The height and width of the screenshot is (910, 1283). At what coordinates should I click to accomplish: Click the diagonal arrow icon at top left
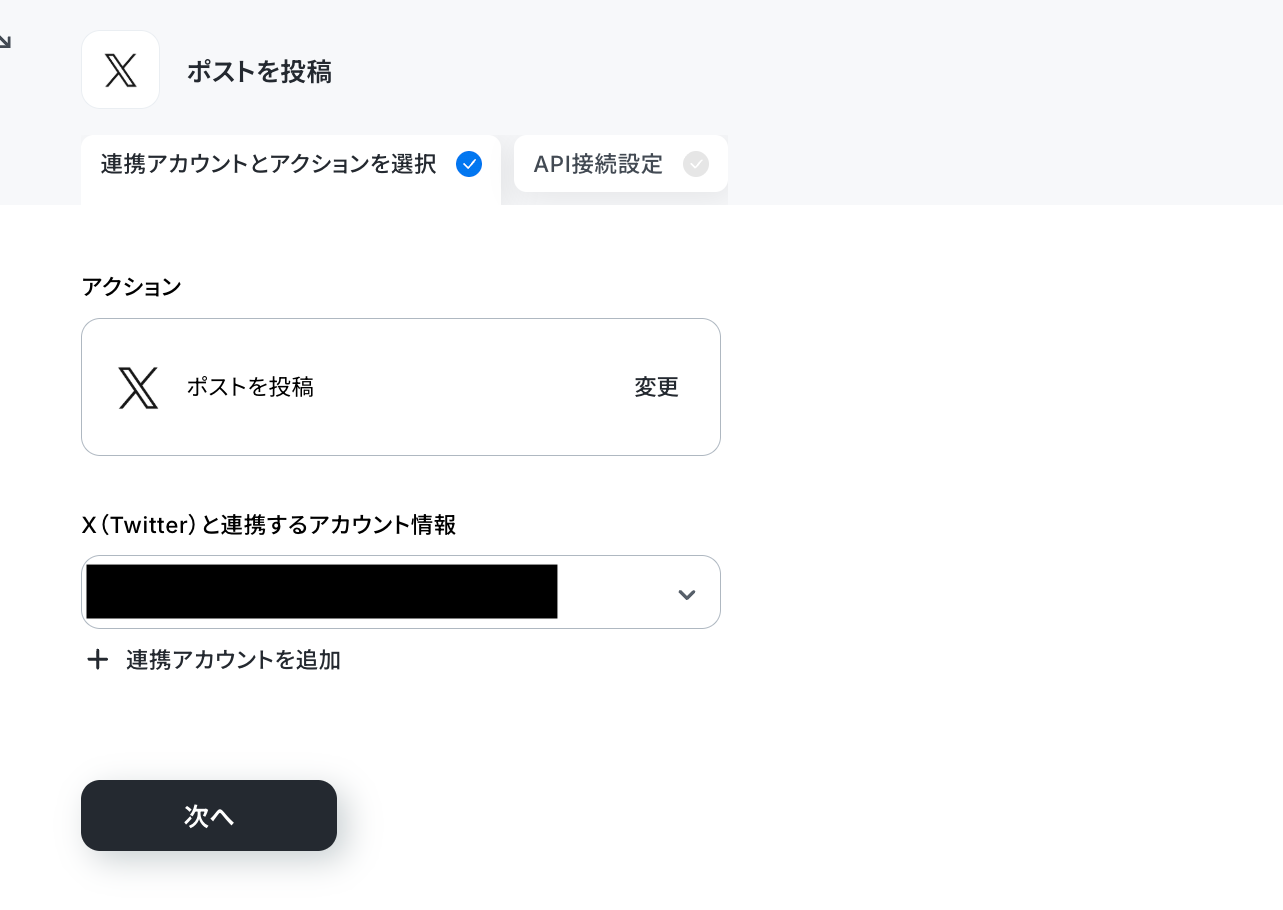(x=4, y=42)
